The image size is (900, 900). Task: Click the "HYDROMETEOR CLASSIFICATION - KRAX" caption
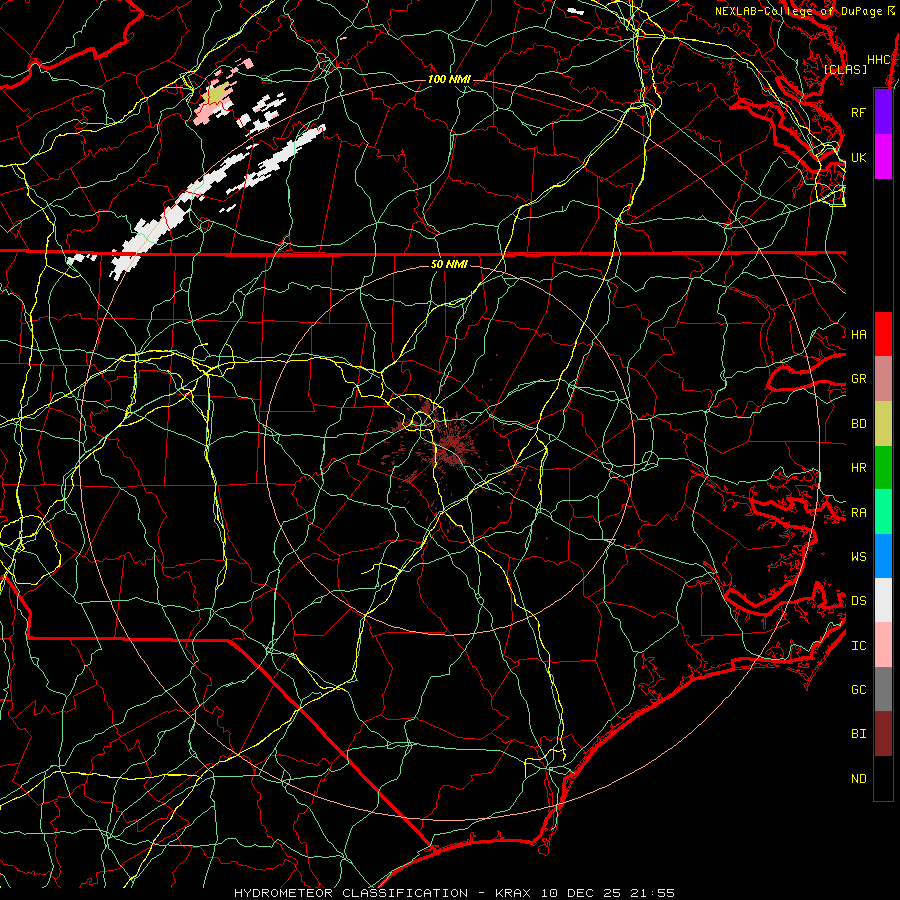click(x=382, y=893)
